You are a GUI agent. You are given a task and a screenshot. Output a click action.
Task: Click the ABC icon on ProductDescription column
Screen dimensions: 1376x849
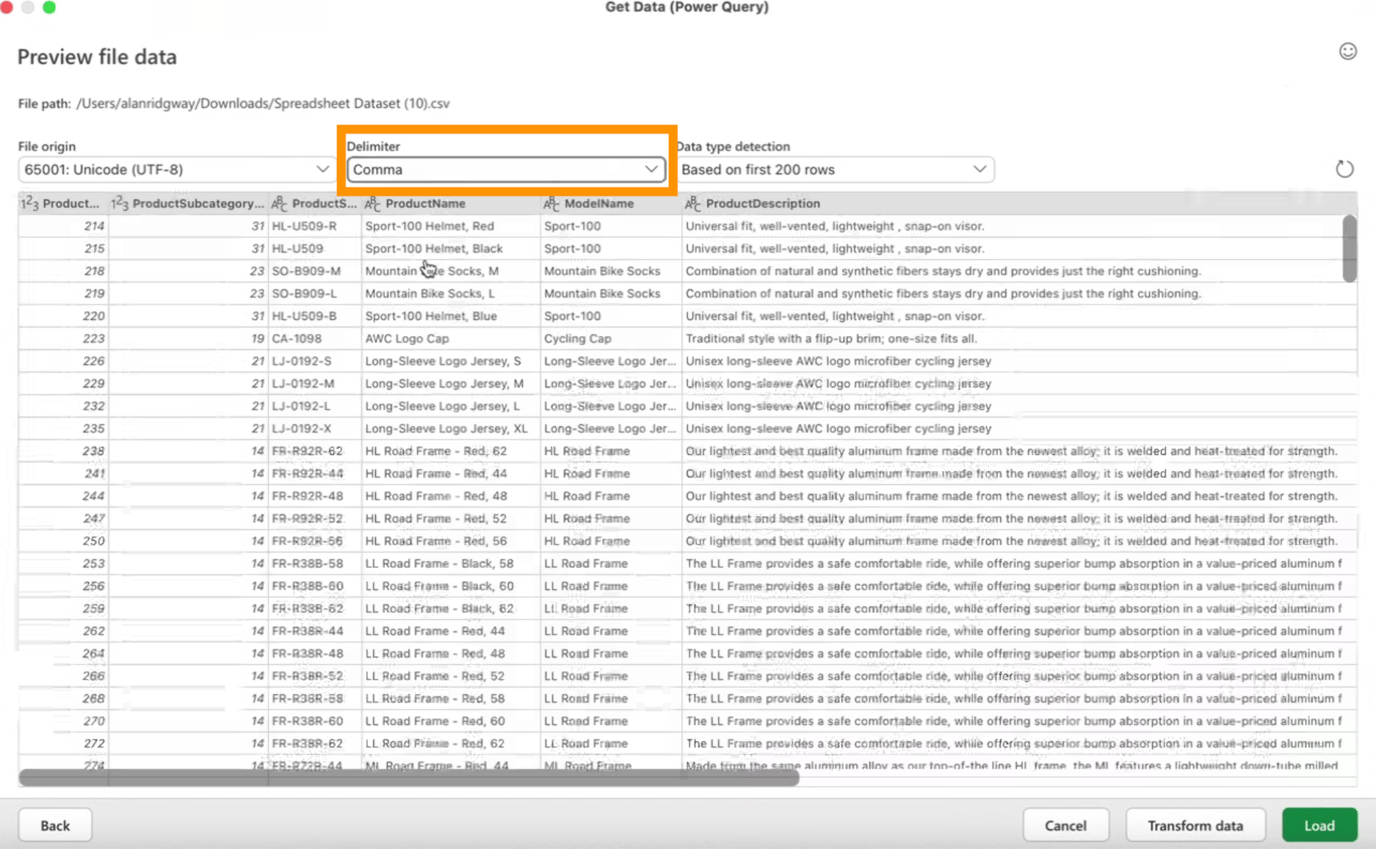690,203
